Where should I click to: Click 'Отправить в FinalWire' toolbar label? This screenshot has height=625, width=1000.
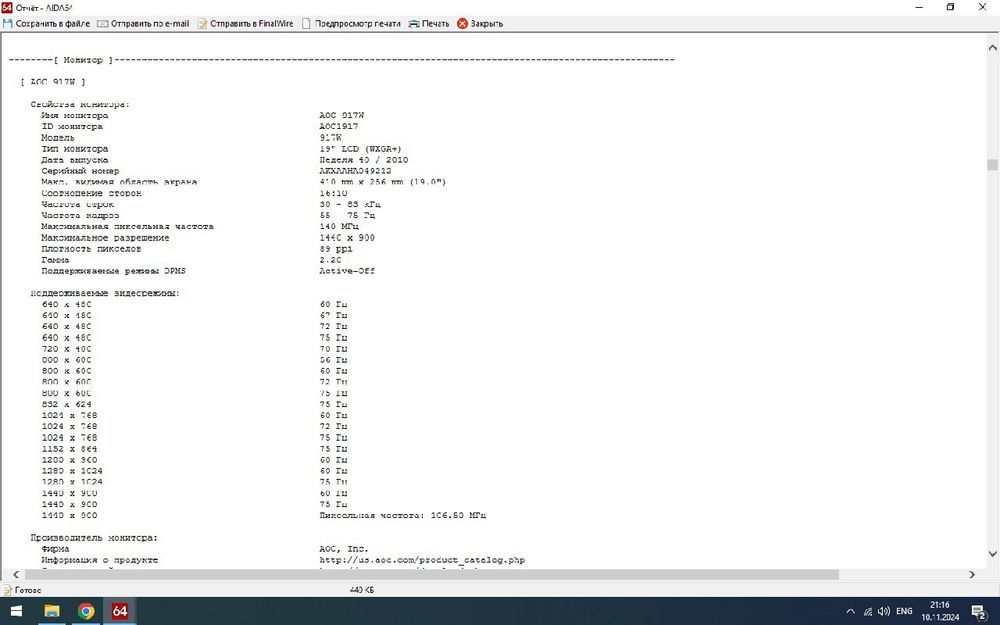[252, 24]
